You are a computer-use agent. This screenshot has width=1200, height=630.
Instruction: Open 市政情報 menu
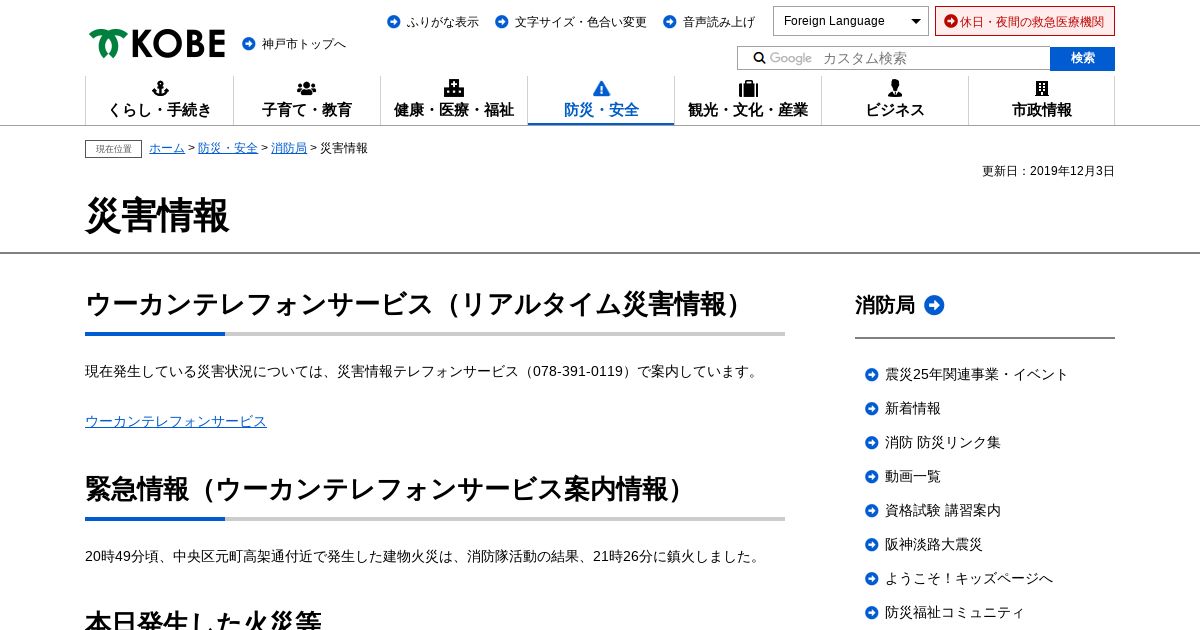coord(1042,101)
